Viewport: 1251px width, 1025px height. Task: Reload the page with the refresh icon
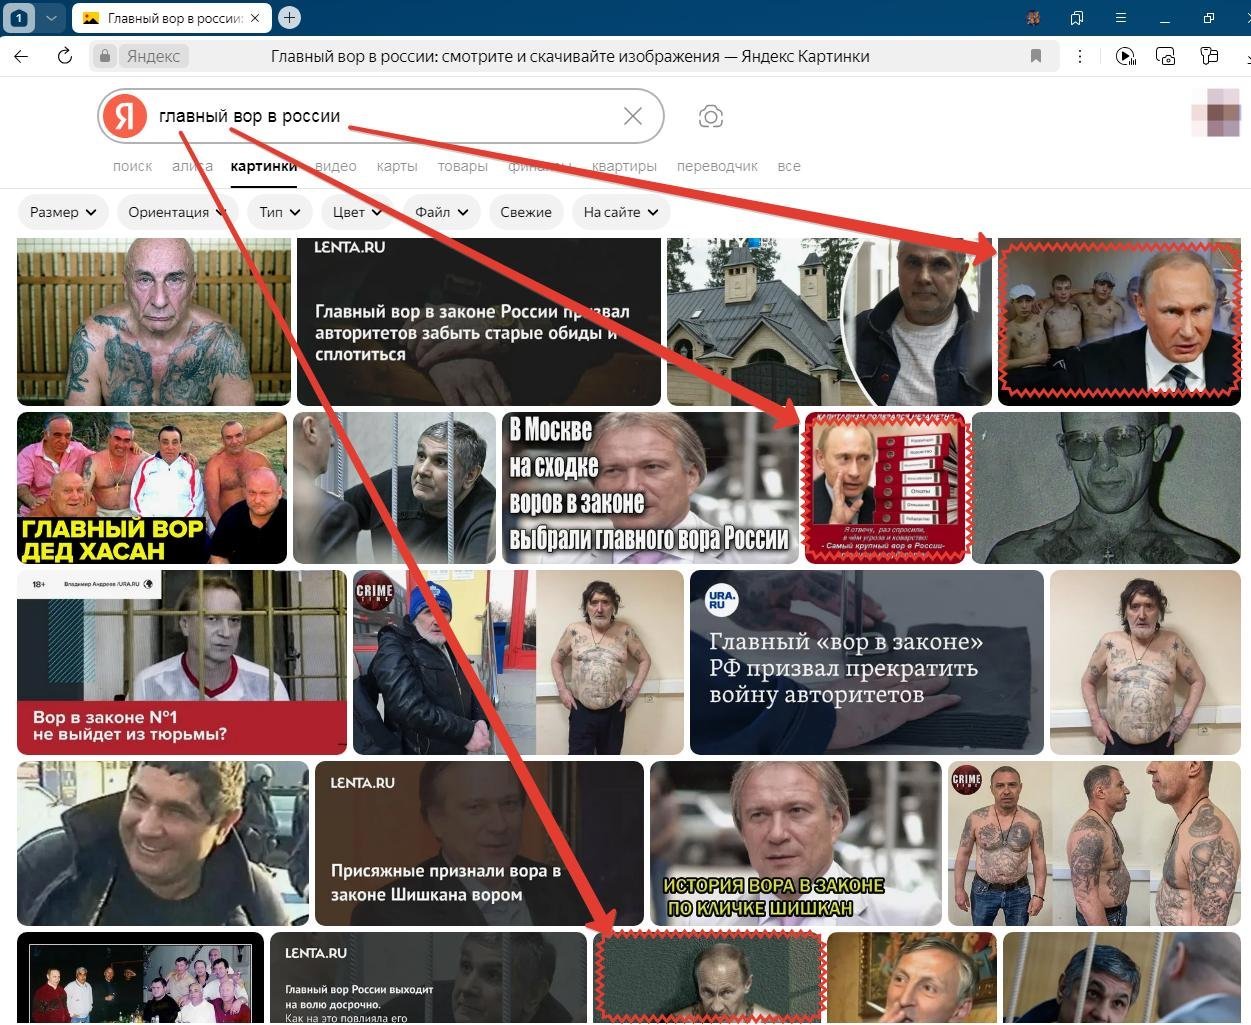point(65,56)
